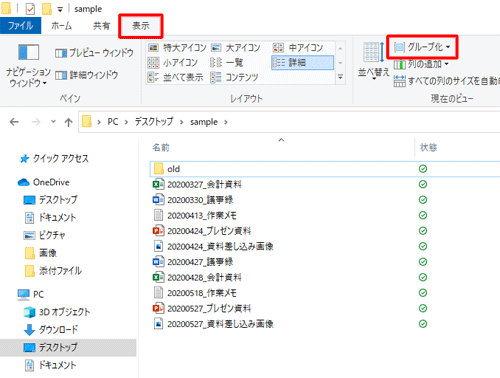Select the highlighted デスクトップ under PC
The image size is (500, 378).
(68, 347)
